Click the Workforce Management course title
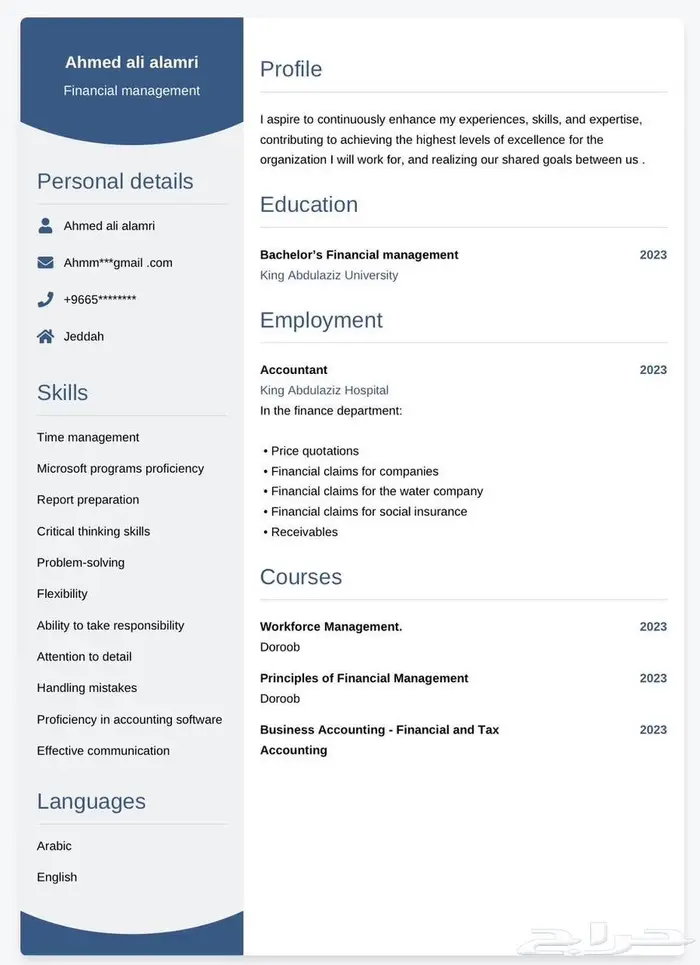Screen dimensions: 700x965 click(x=331, y=627)
